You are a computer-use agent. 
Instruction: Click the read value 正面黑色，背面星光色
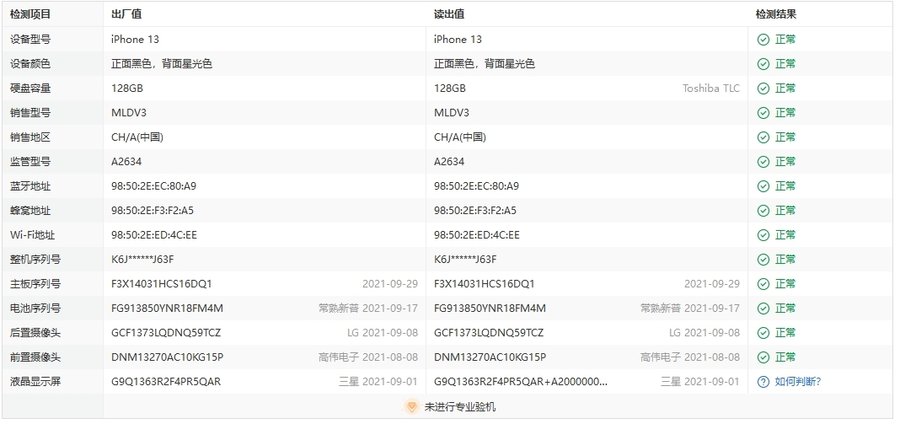[484, 64]
